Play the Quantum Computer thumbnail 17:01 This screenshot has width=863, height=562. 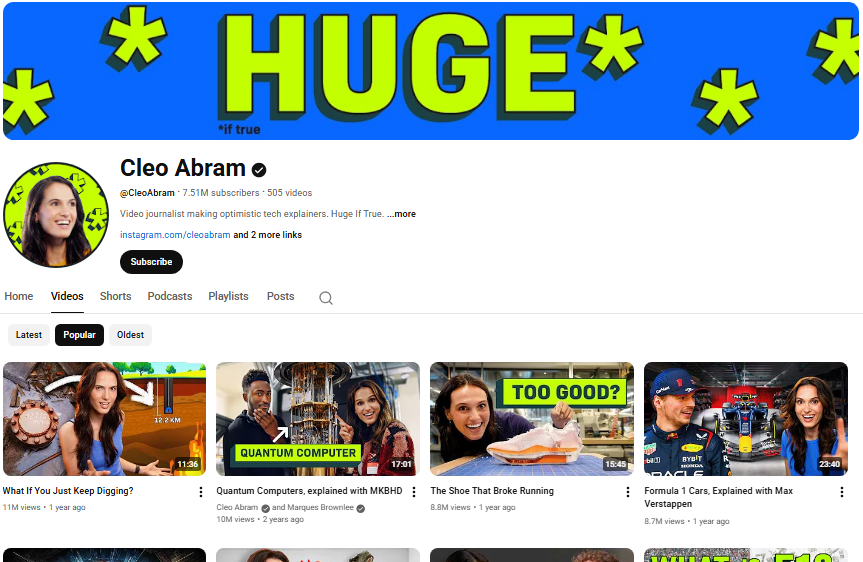[318, 419]
